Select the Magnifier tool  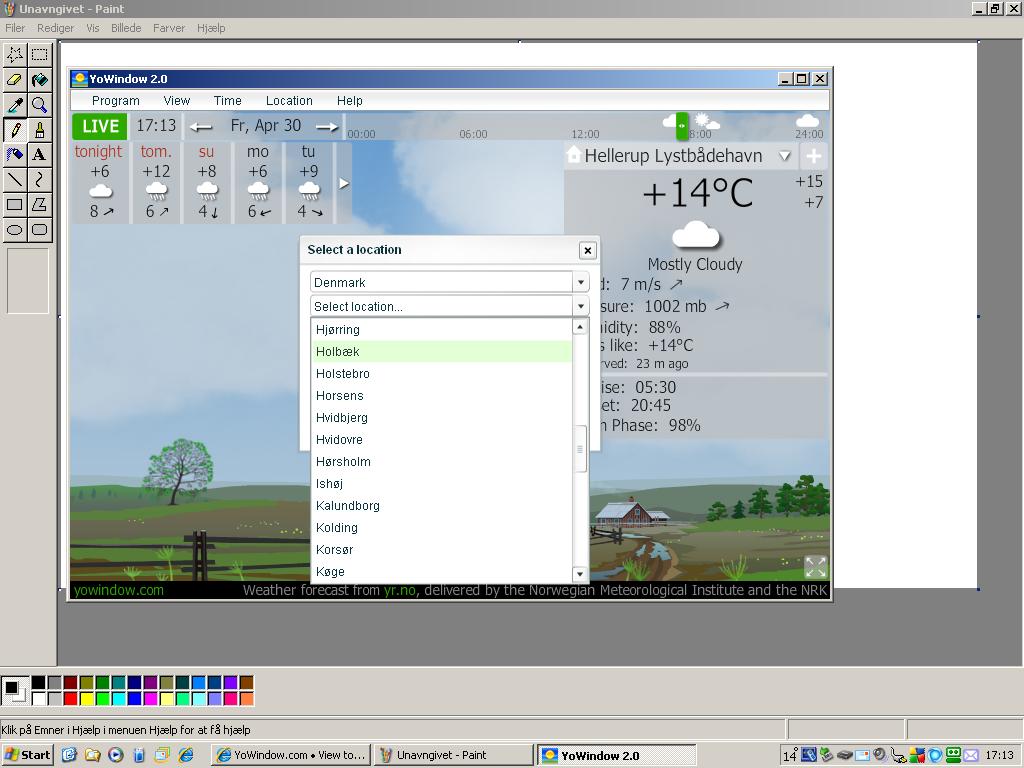tap(40, 104)
